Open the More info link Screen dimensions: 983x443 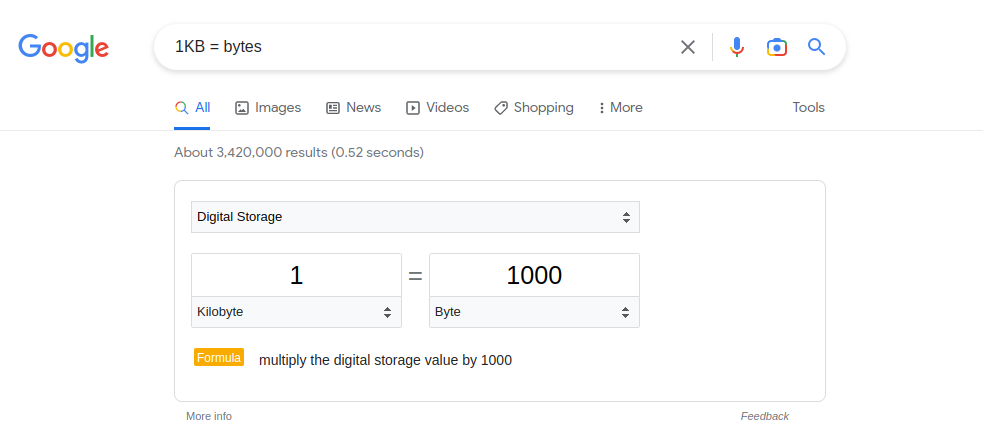tap(208, 416)
